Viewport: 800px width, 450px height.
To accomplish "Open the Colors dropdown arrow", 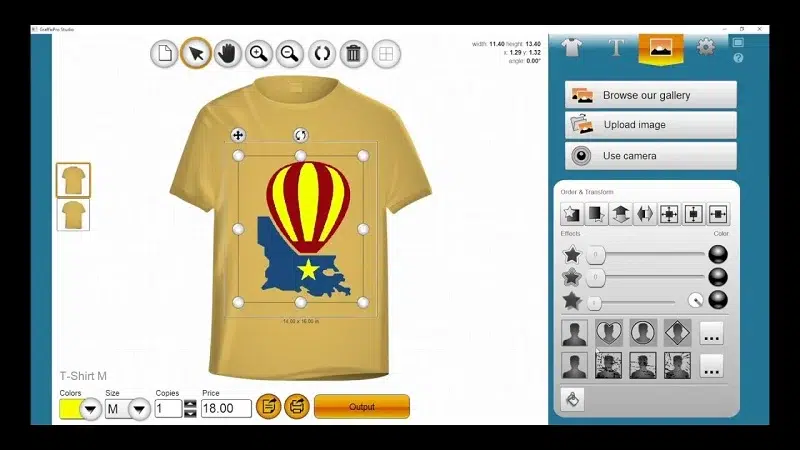I will pyautogui.click(x=91, y=409).
